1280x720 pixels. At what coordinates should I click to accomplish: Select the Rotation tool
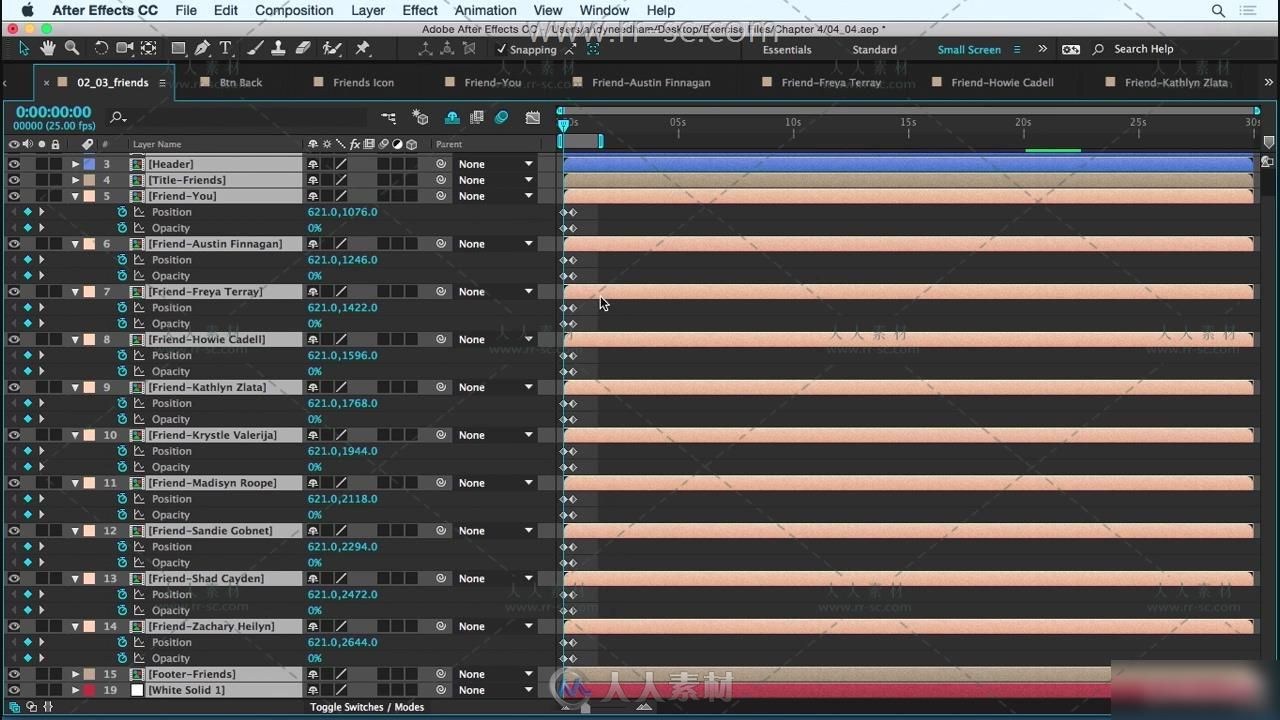(x=101, y=48)
